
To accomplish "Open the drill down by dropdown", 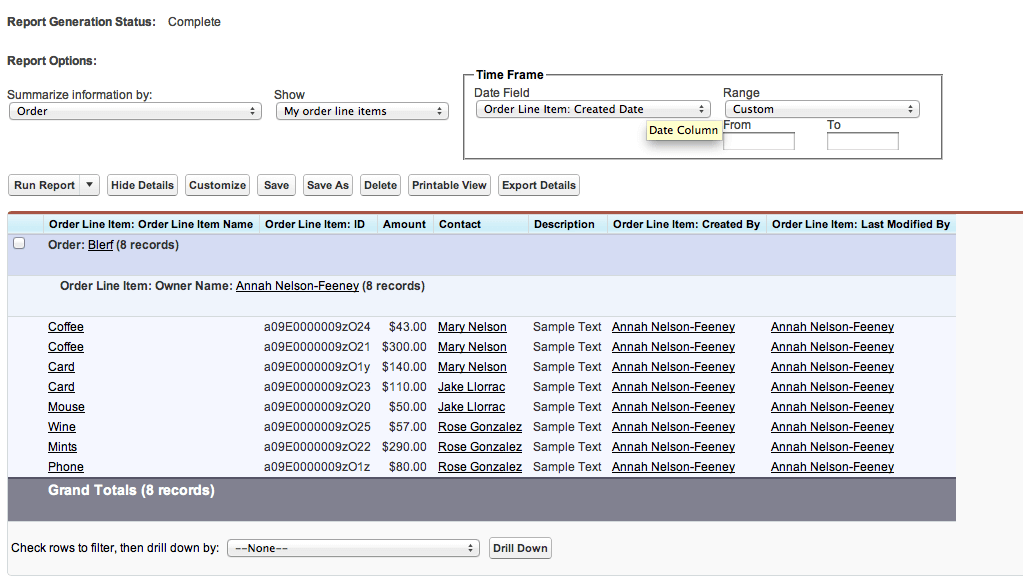I will coord(353,548).
